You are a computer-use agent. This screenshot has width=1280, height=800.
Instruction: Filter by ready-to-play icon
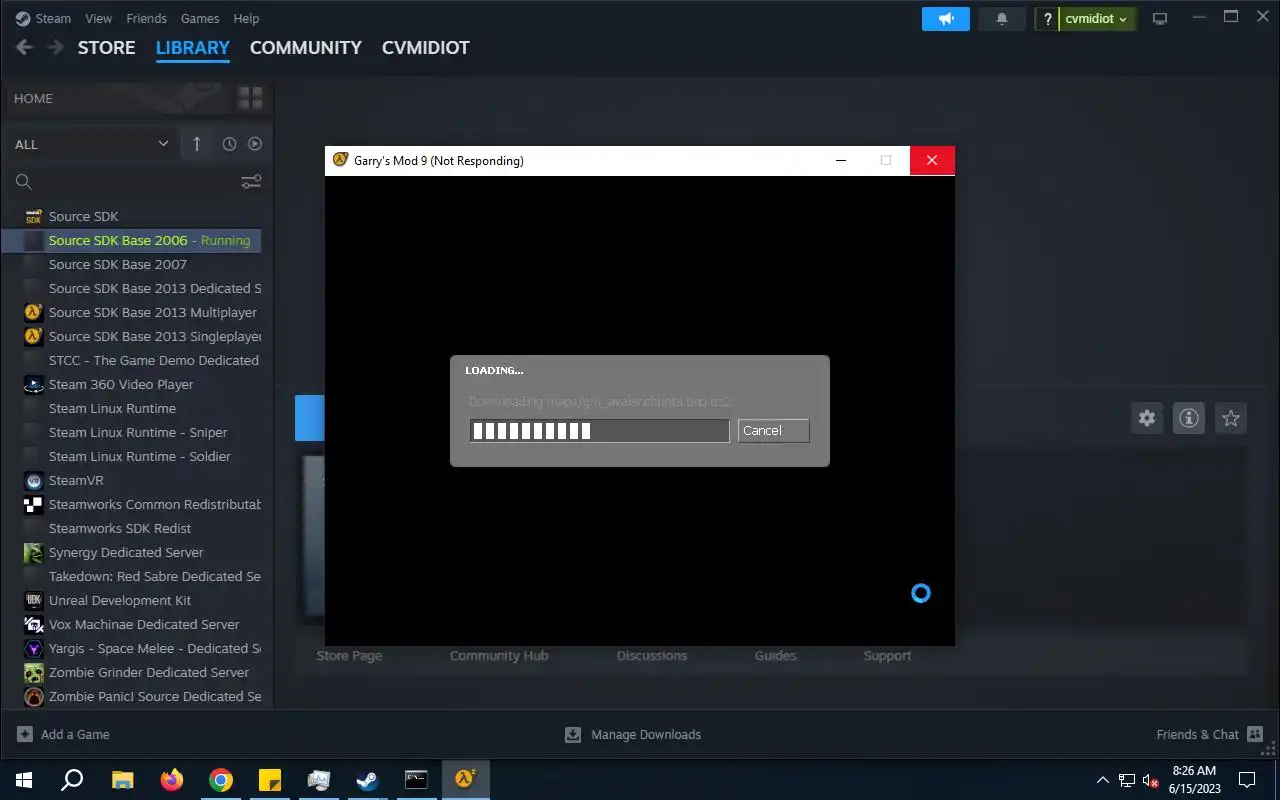click(255, 144)
